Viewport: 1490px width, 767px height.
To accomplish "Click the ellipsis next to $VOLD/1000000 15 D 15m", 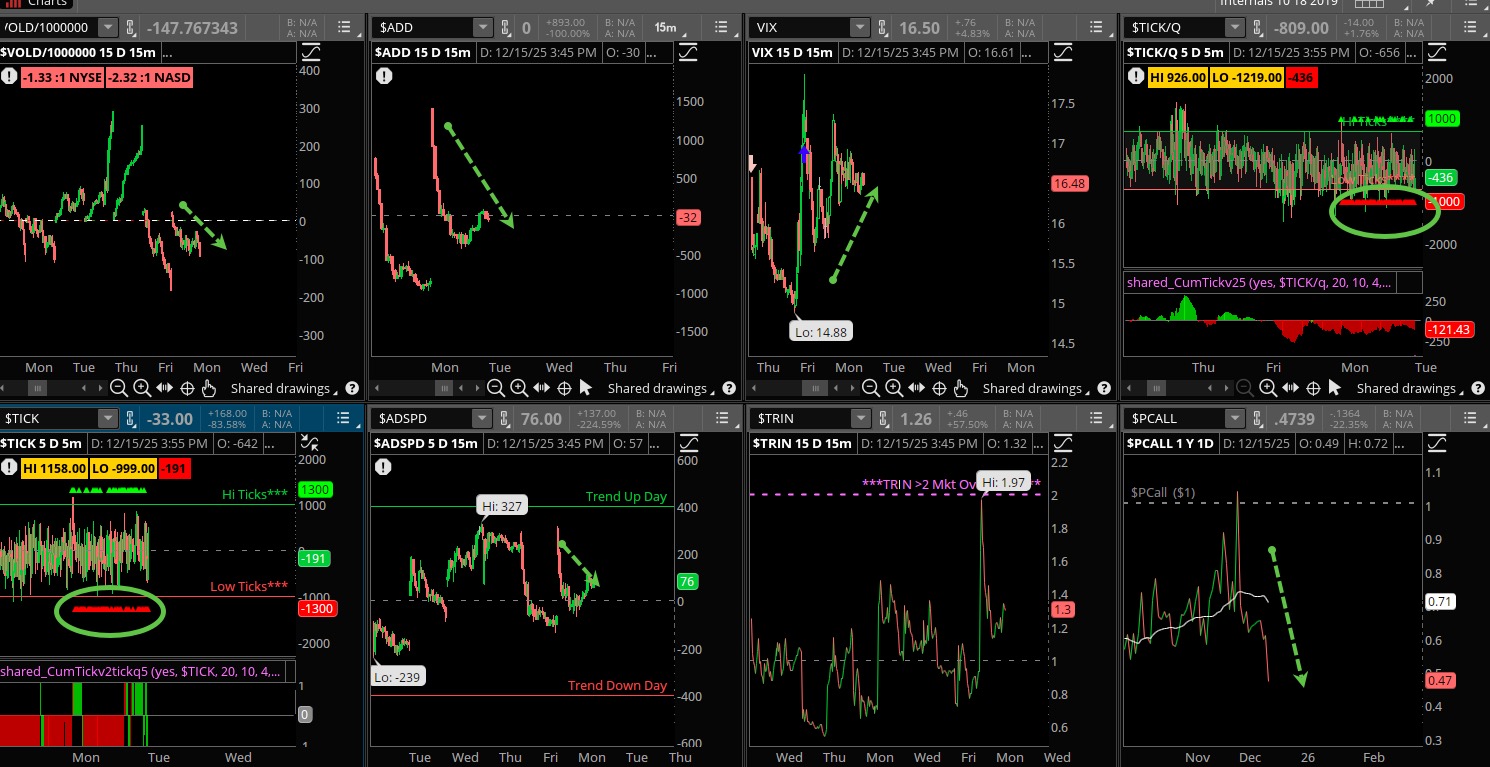I will click(167, 52).
